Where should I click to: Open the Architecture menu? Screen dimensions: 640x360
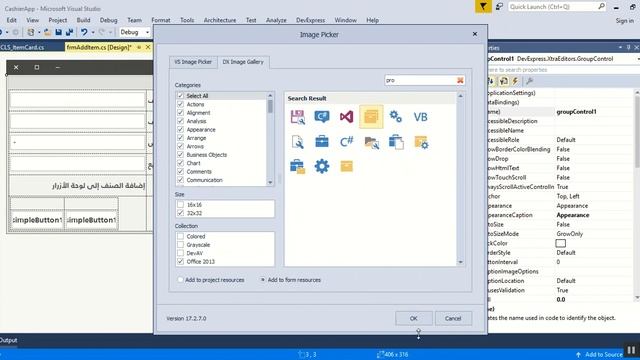(220, 20)
